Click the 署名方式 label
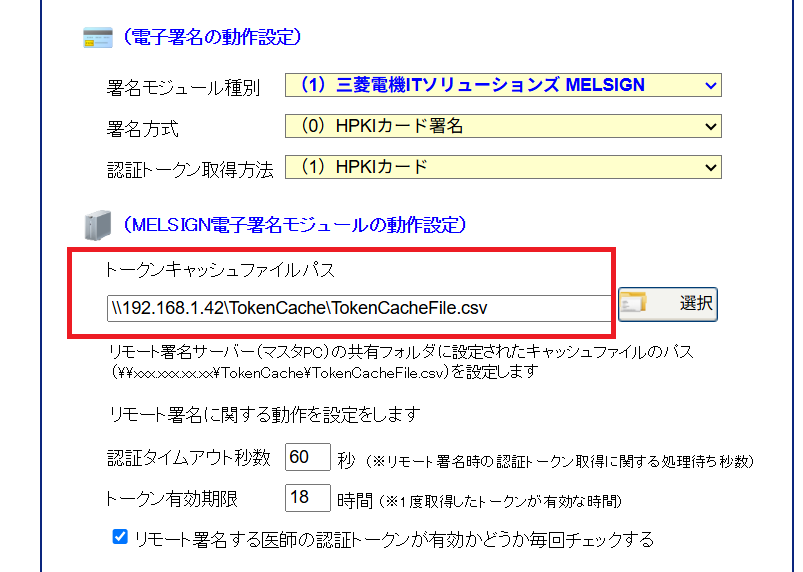Screen dimensions: 803x572 142,129
